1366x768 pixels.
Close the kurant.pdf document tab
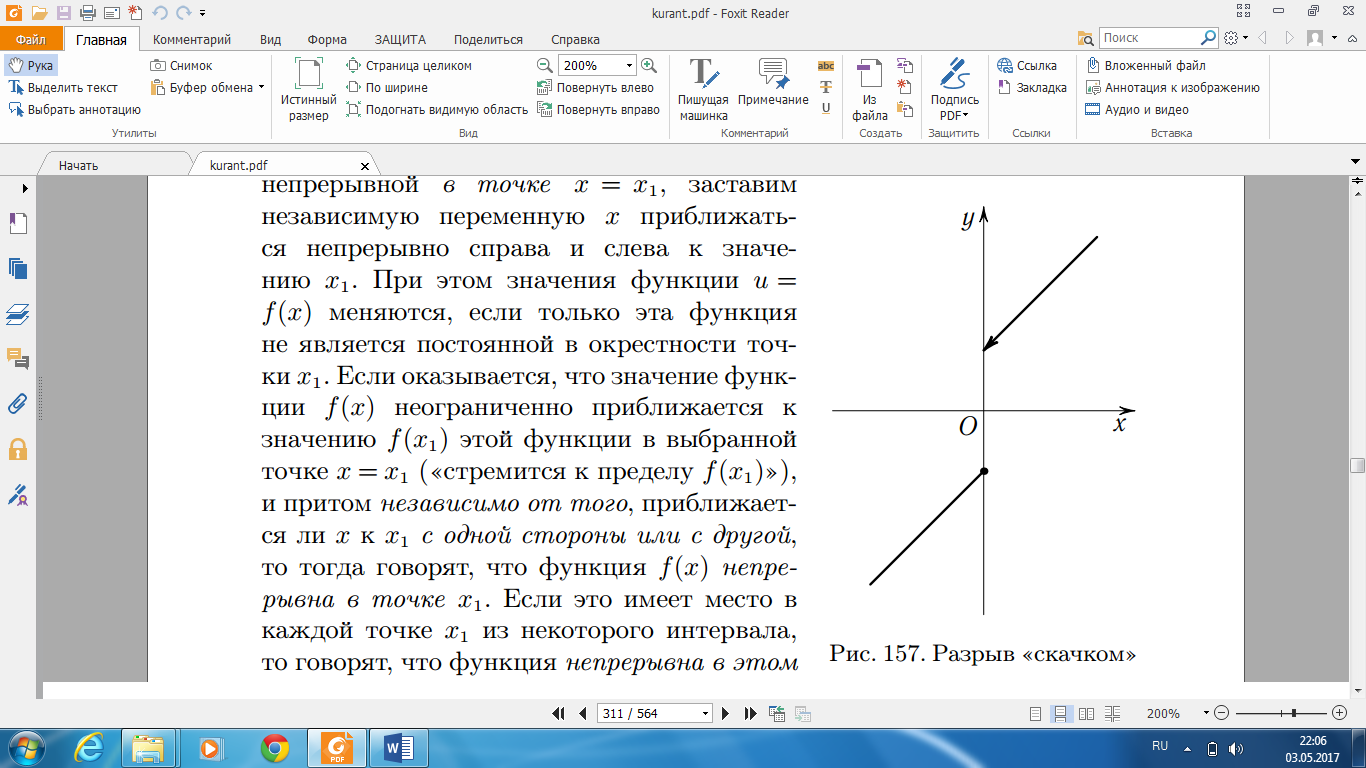[364, 167]
